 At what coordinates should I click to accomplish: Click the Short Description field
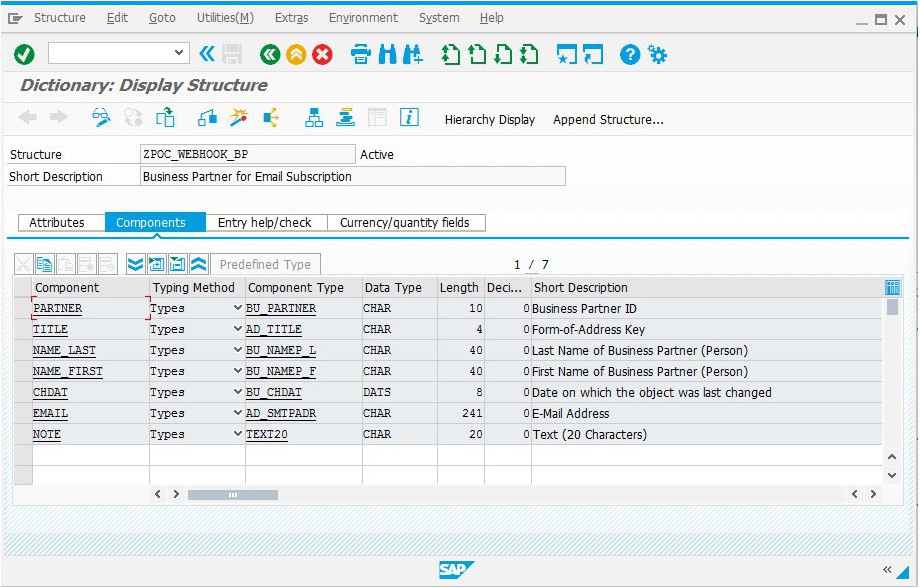click(x=353, y=177)
